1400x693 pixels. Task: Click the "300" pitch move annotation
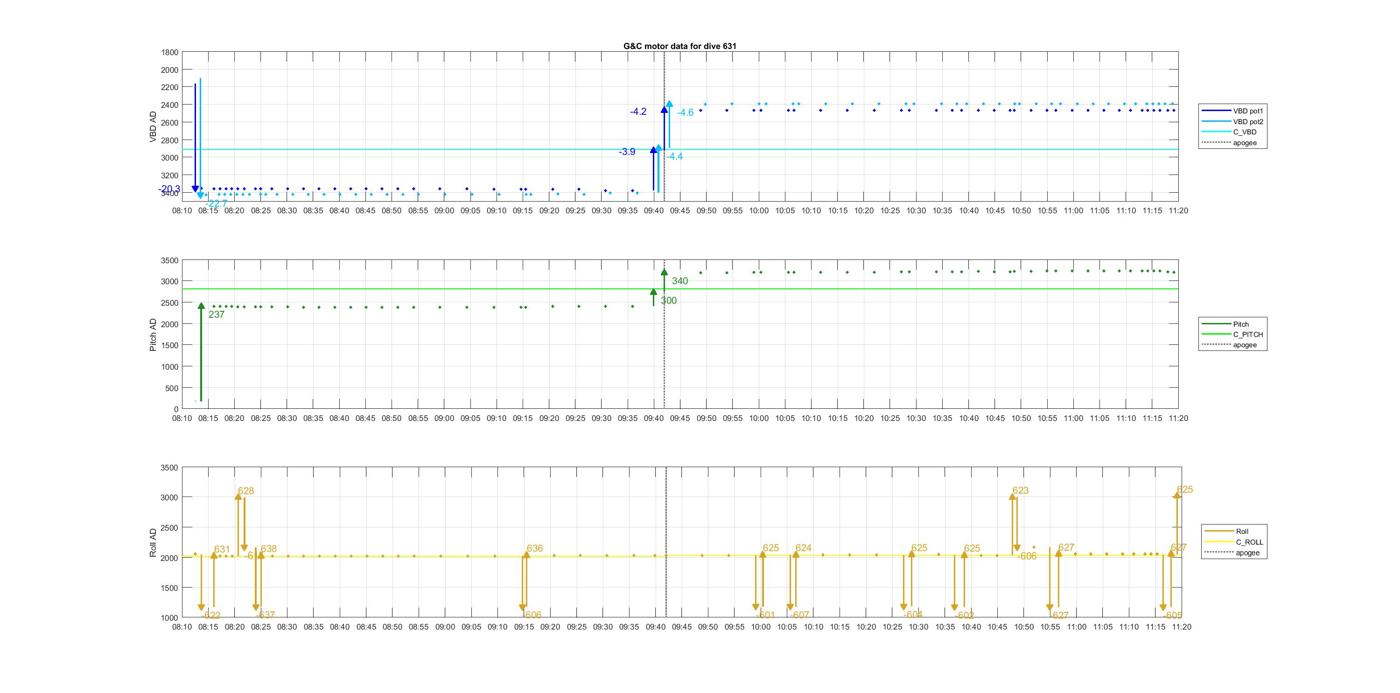[669, 301]
